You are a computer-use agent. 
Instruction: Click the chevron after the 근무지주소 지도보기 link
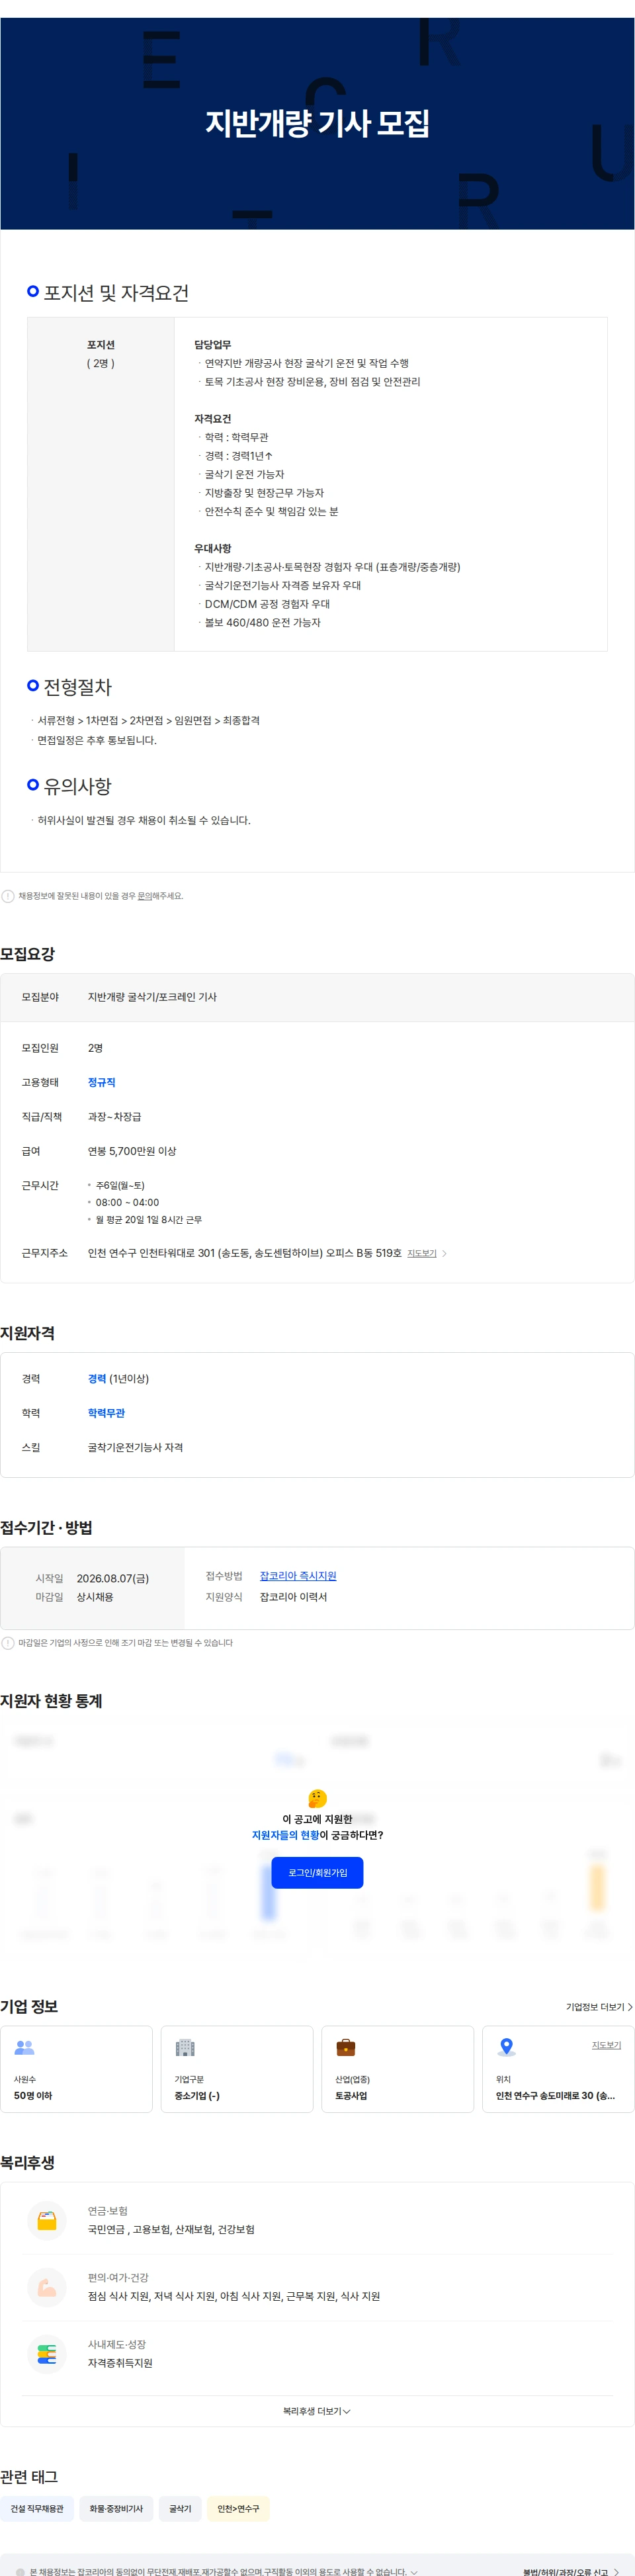pyautogui.click(x=445, y=1253)
